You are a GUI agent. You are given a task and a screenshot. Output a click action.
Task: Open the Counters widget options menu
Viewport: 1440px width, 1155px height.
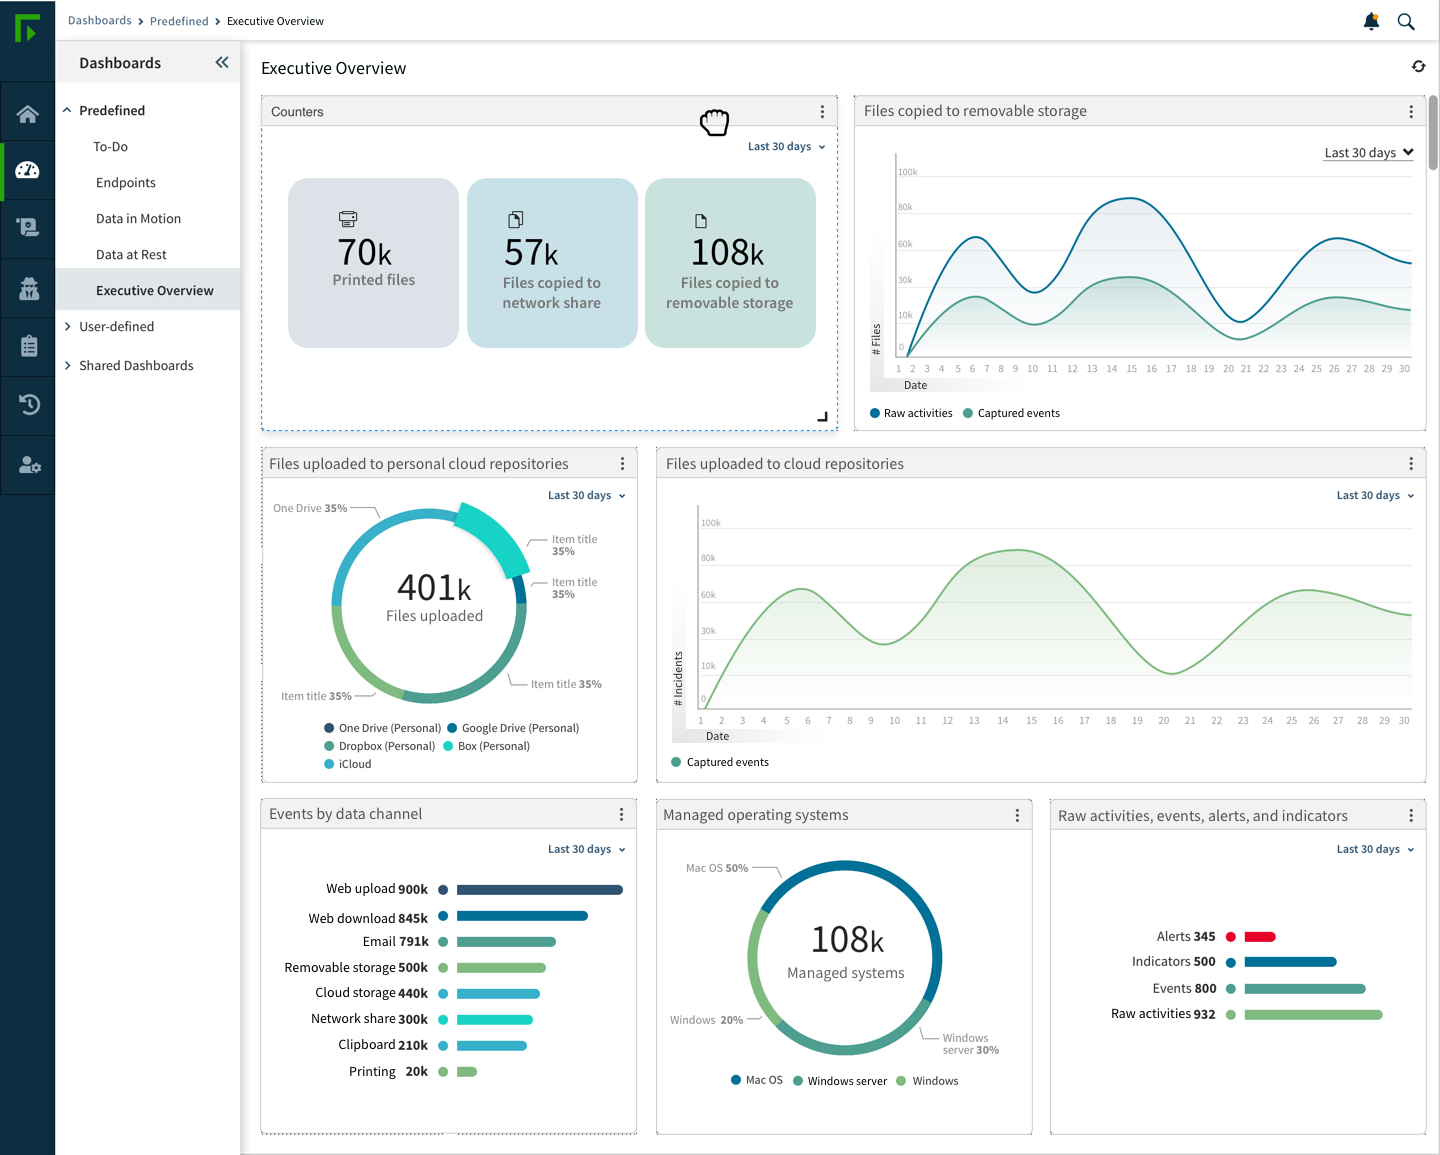(822, 112)
